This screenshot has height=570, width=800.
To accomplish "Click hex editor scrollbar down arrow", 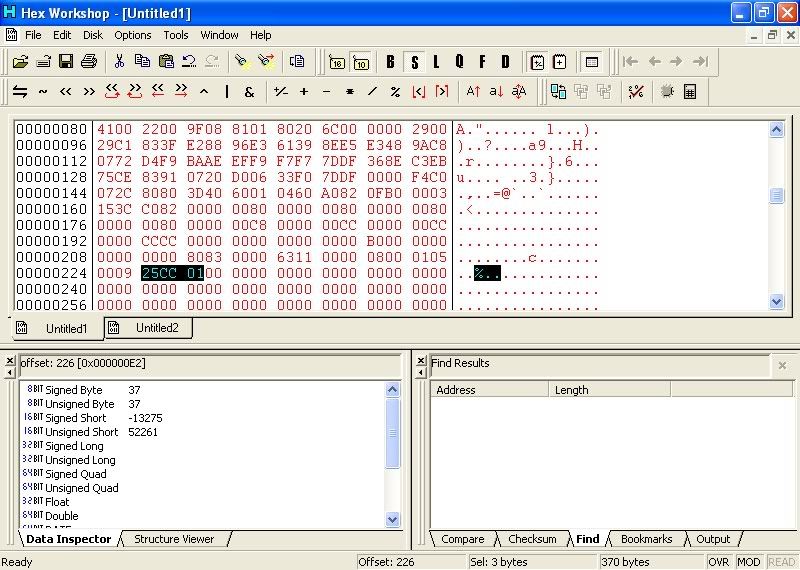I will [x=777, y=302].
